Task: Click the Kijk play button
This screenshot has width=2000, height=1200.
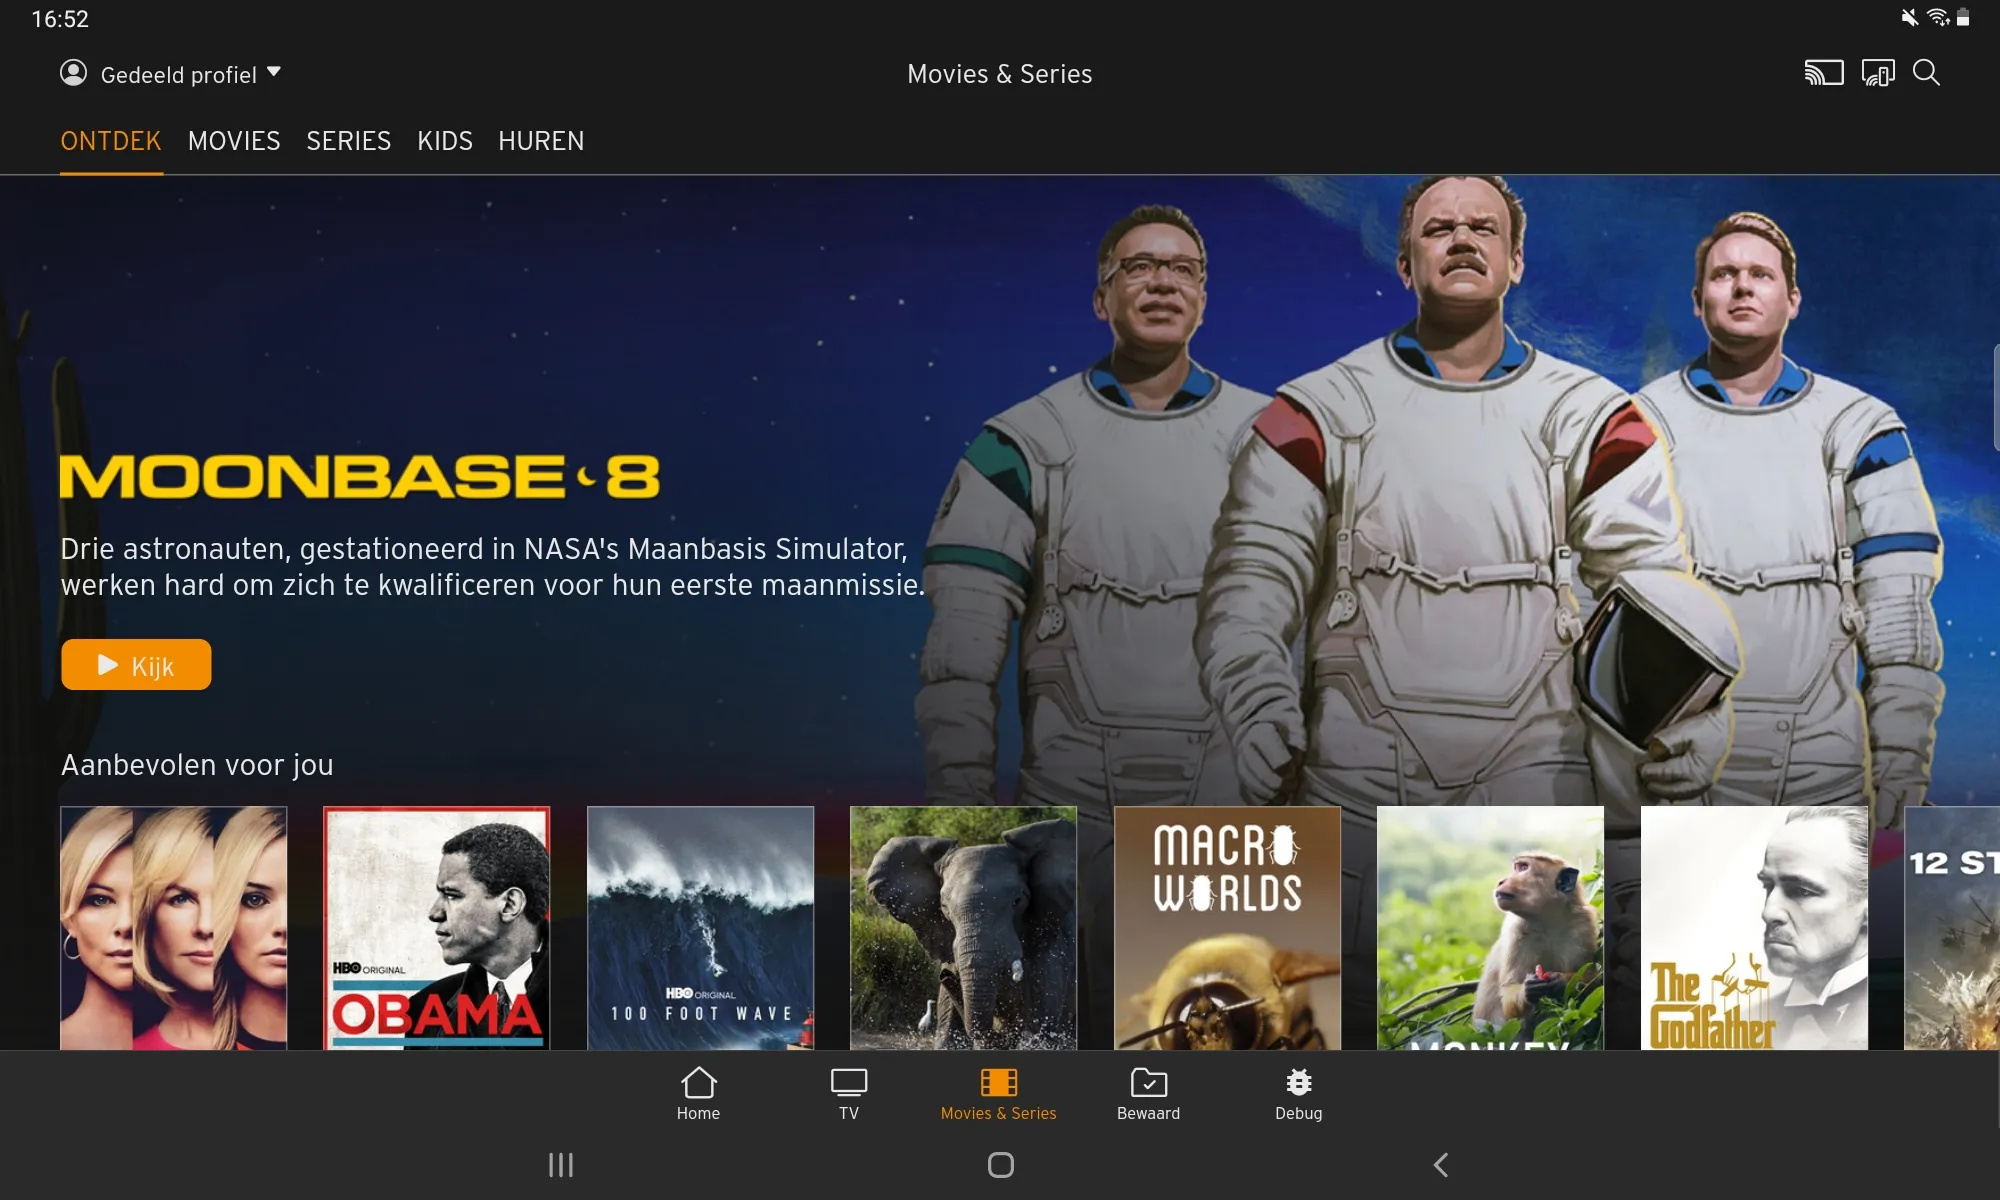Action: click(136, 664)
